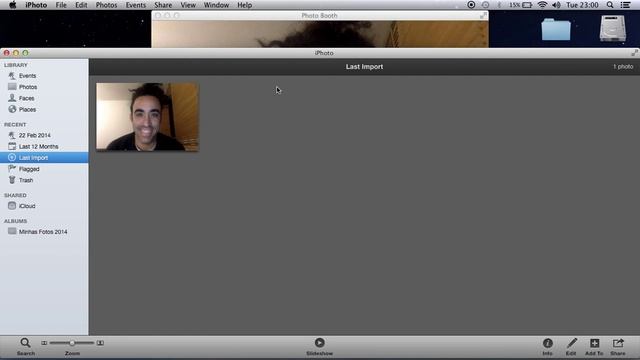The height and width of the screenshot is (360, 640).
Task: Open the File menu
Action: (x=61, y=5)
